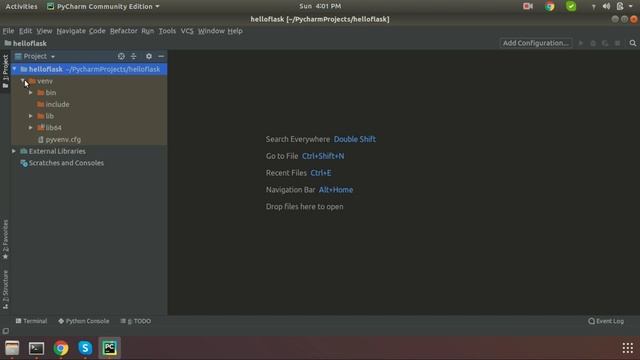Open Skype from the dock
The height and width of the screenshot is (360, 640).
tap(85, 348)
